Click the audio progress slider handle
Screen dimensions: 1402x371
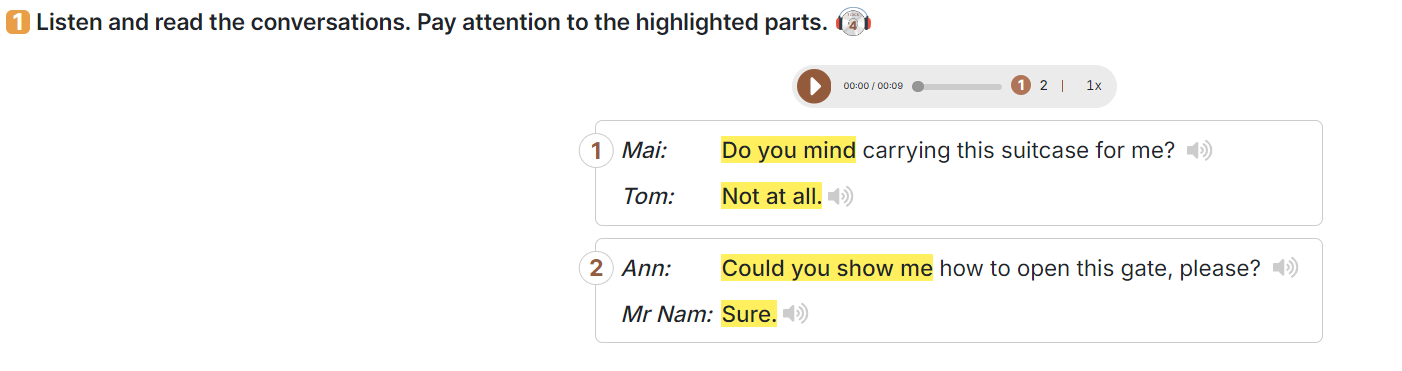pos(918,86)
